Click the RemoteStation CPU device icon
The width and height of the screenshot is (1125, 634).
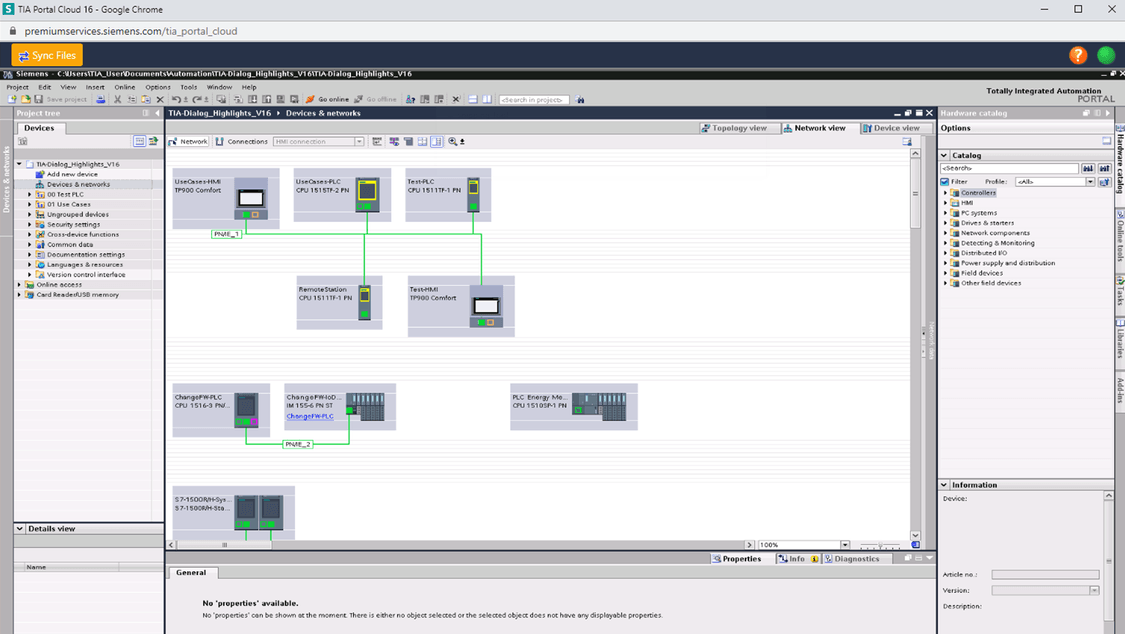(364, 303)
